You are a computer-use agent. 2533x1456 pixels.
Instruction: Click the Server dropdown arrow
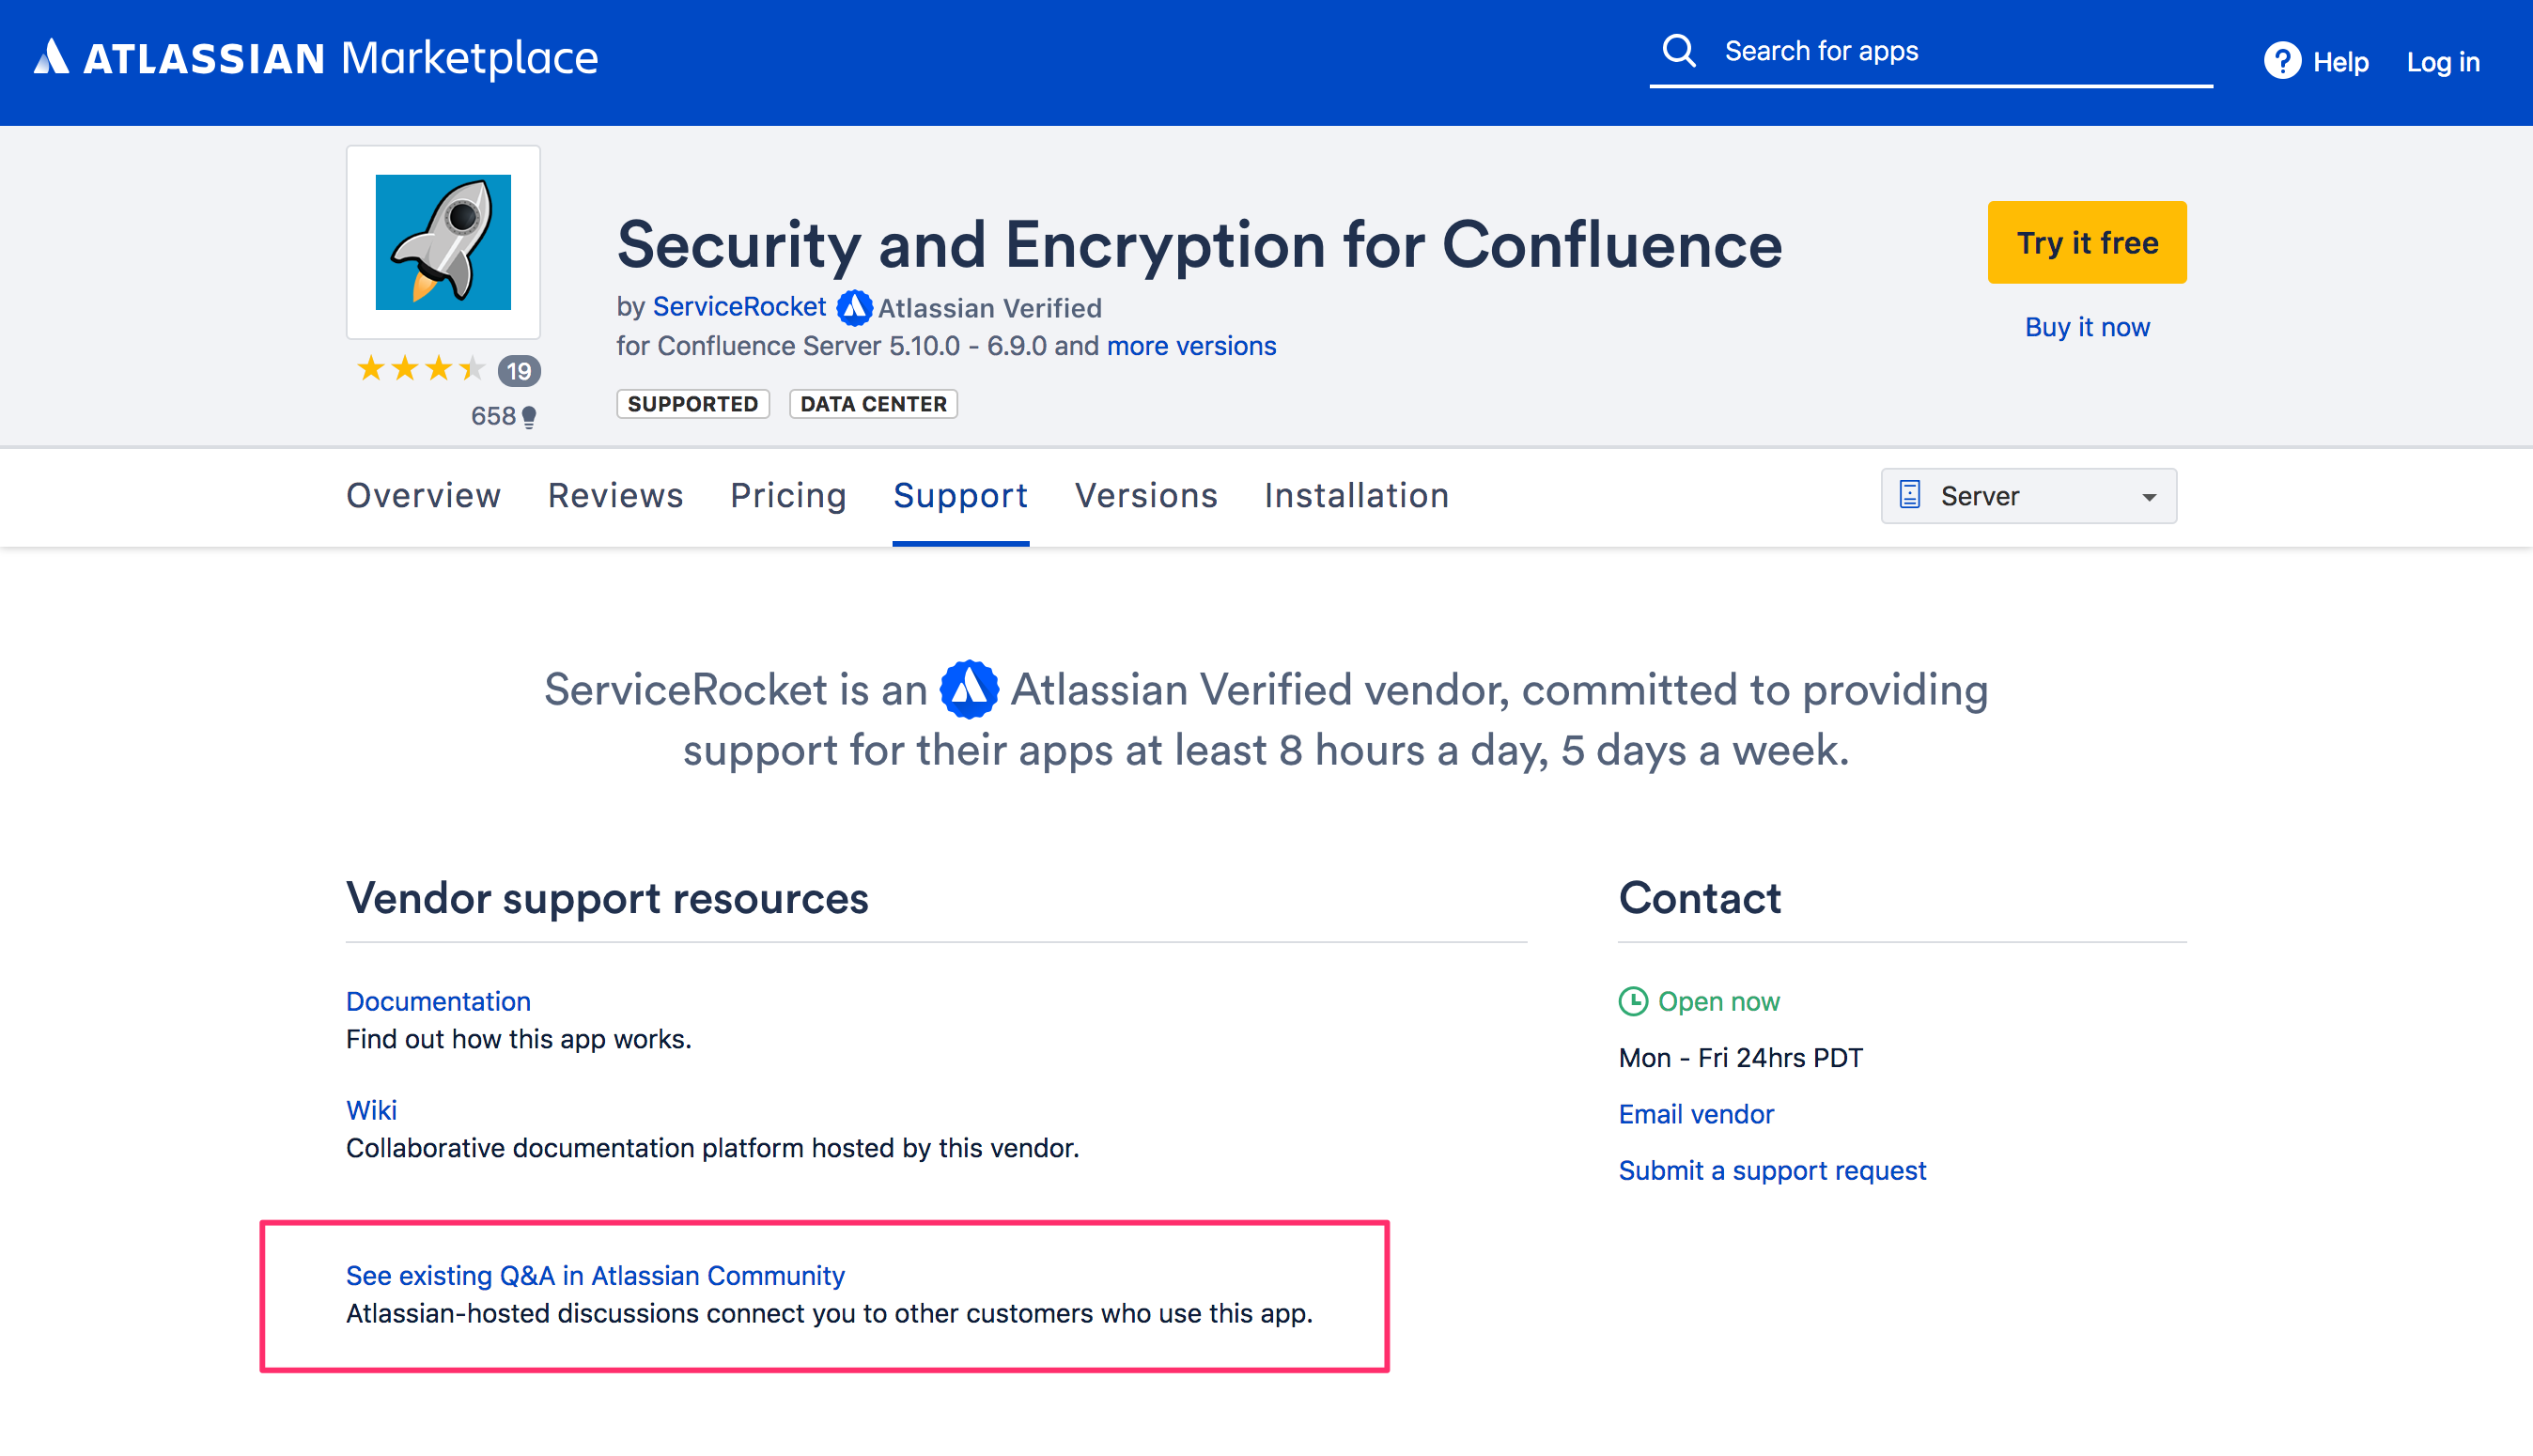pyautogui.click(x=2148, y=497)
